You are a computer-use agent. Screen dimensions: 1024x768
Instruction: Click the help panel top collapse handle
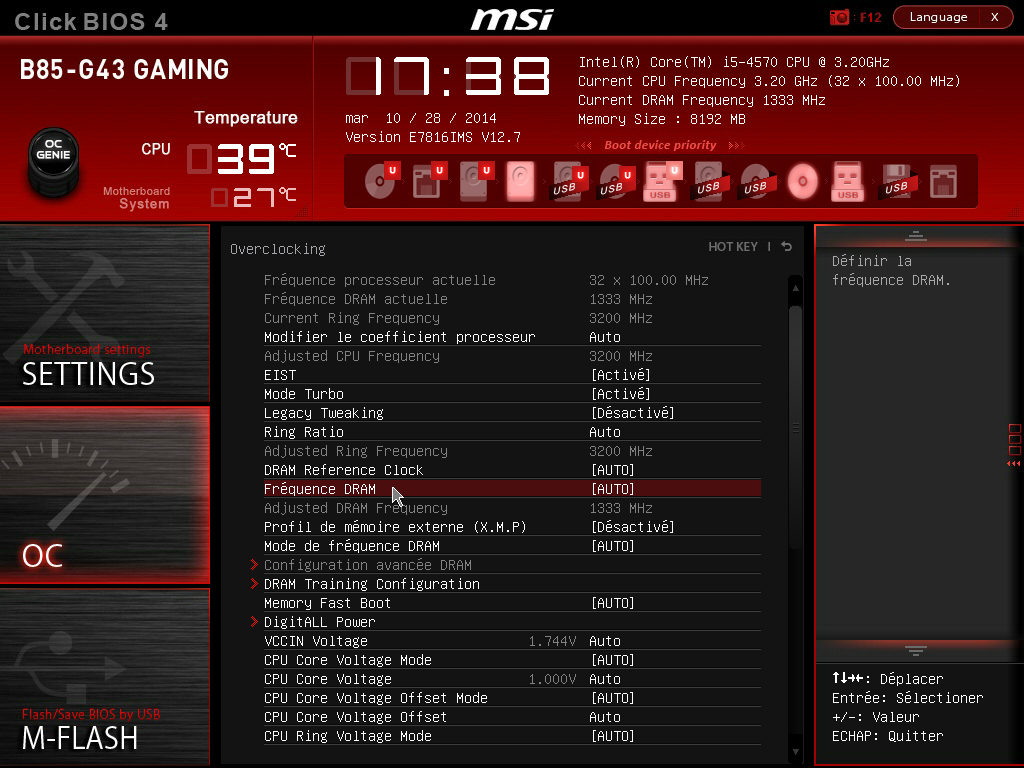coord(916,236)
